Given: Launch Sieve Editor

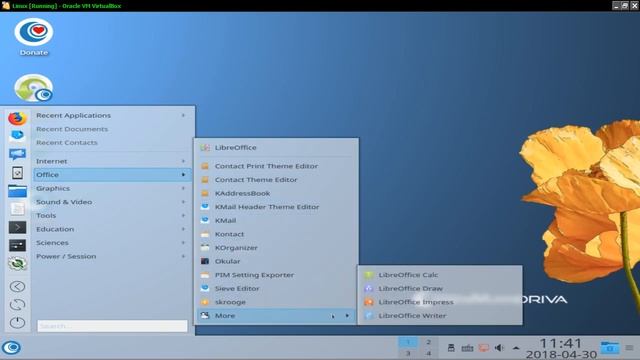Looking at the screenshot, I should (276, 289).
